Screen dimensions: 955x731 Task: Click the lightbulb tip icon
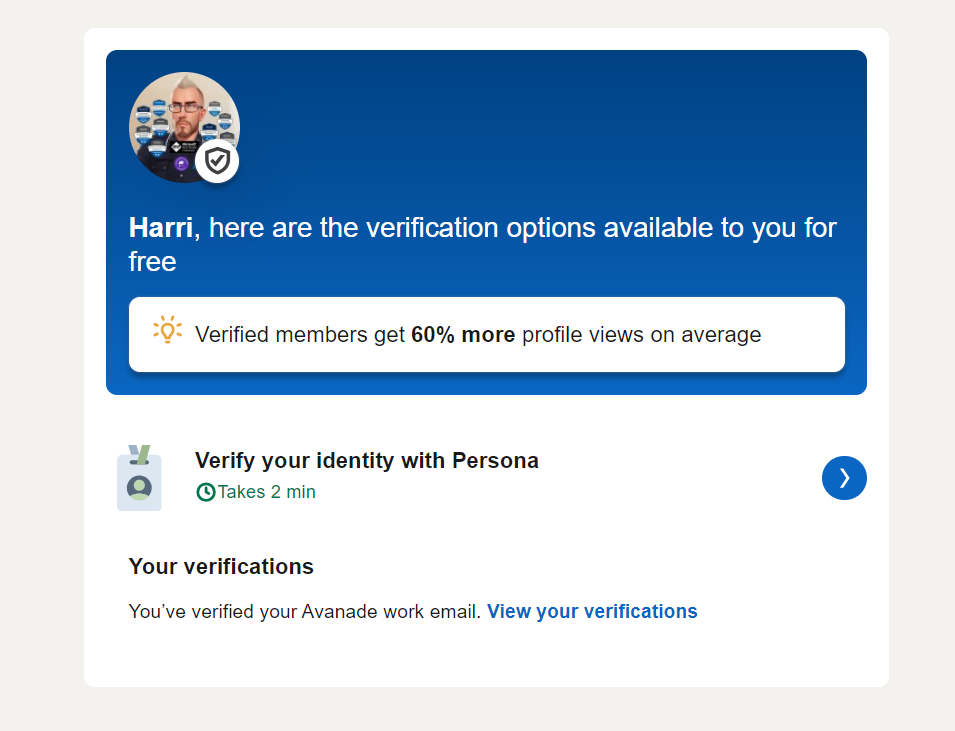coord(167,331)
